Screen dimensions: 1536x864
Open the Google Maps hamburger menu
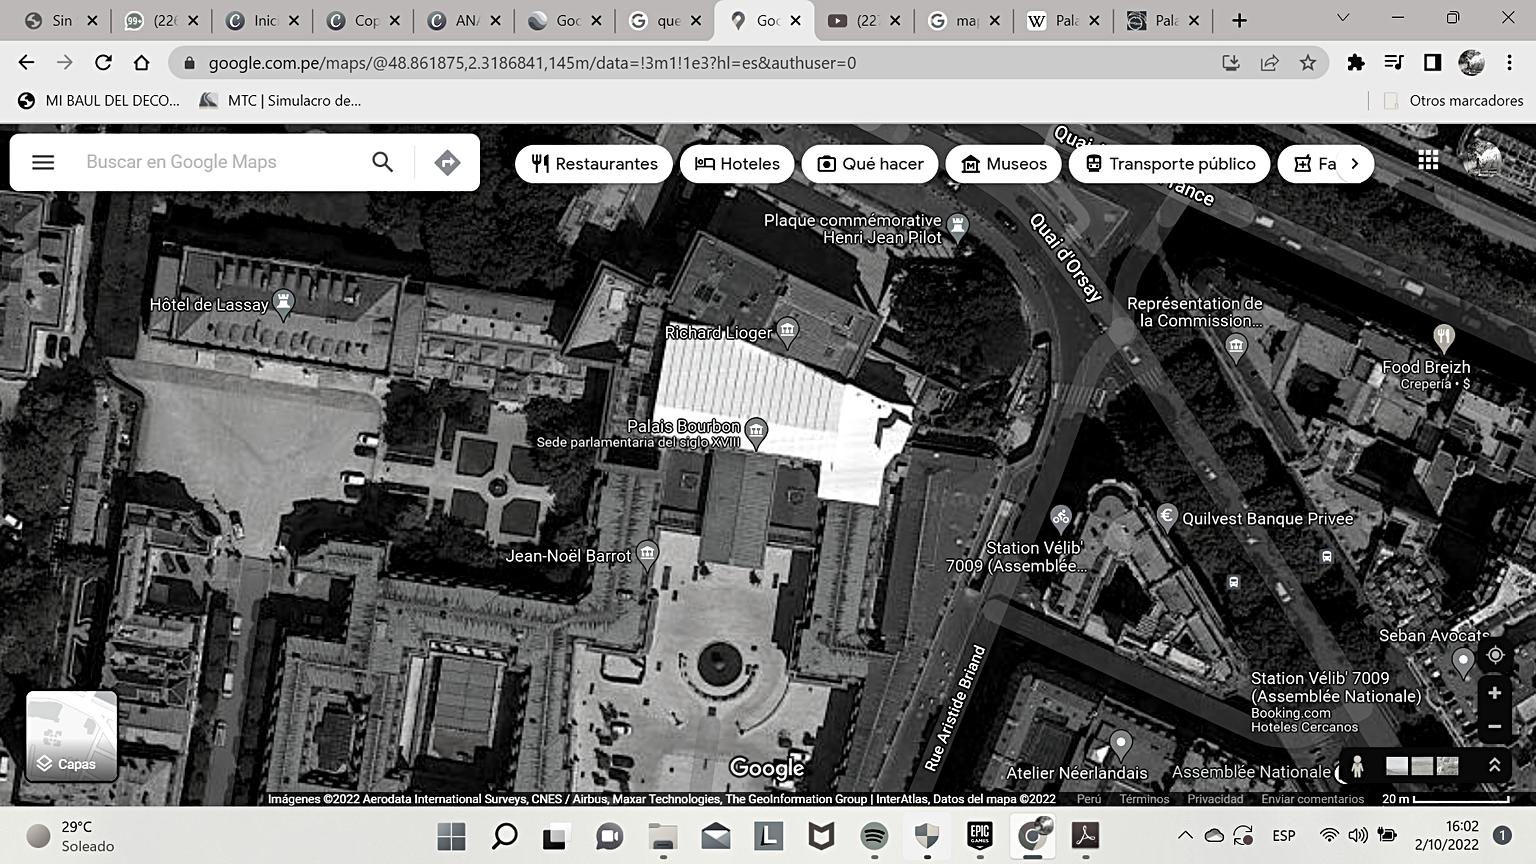pyautogui.click(x=43, y=162)
